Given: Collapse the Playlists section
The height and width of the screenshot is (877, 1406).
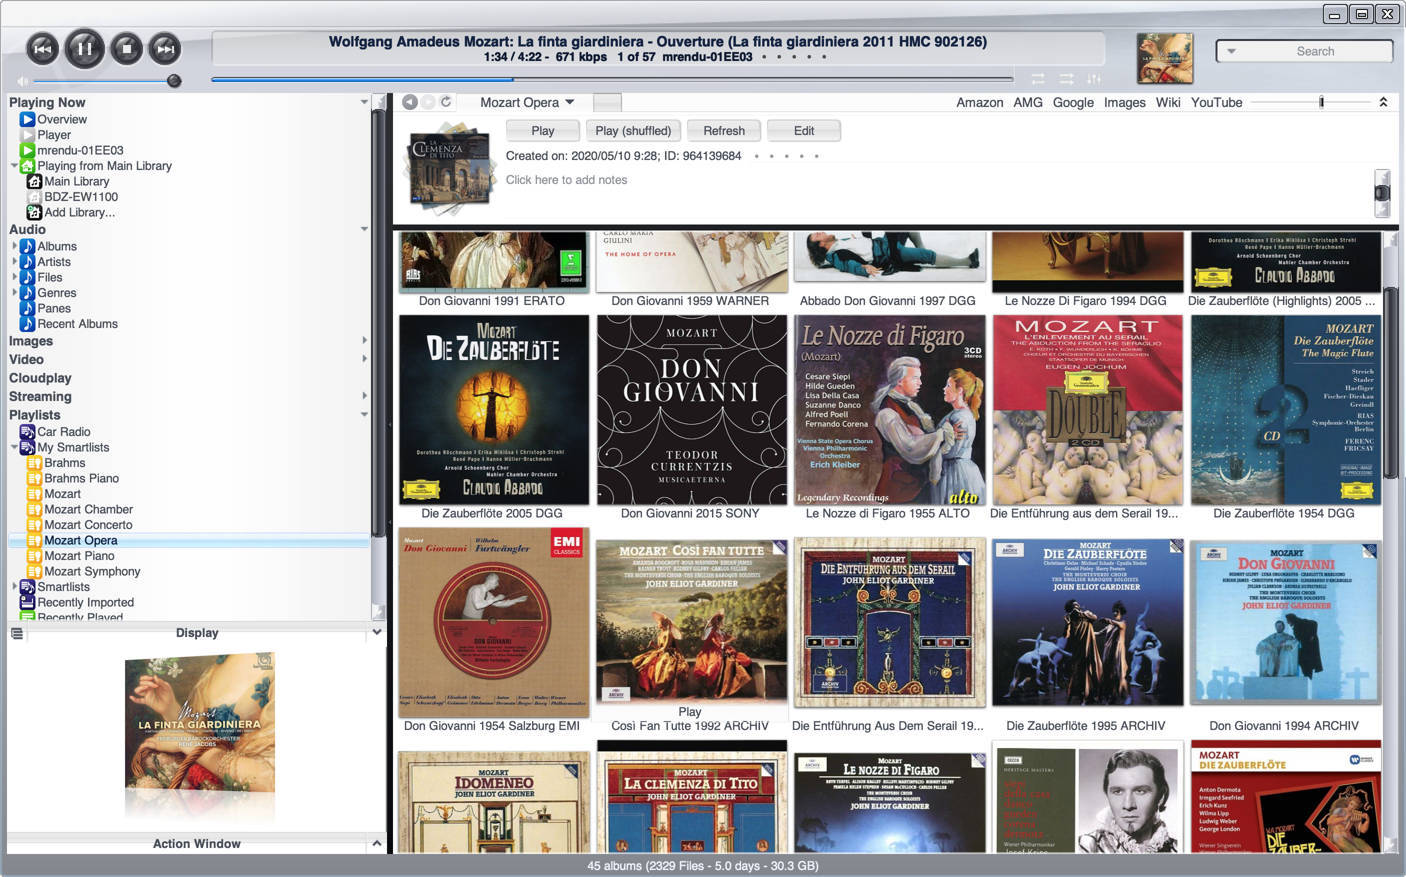Looking at the screenshot, I should 364,415.
